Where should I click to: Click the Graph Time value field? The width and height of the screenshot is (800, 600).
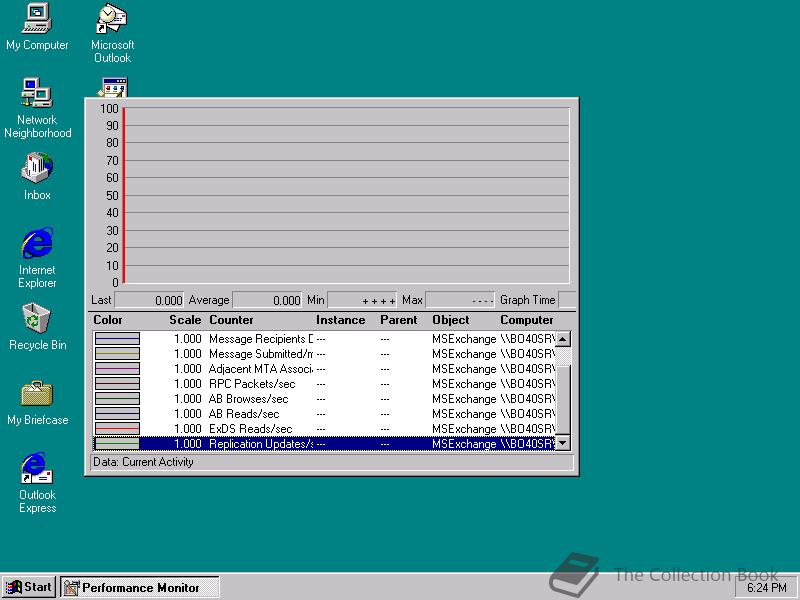click(567, 300)
